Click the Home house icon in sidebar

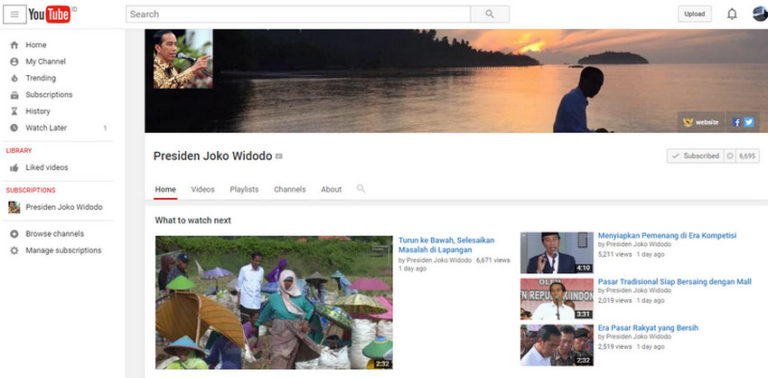[14, 45]
